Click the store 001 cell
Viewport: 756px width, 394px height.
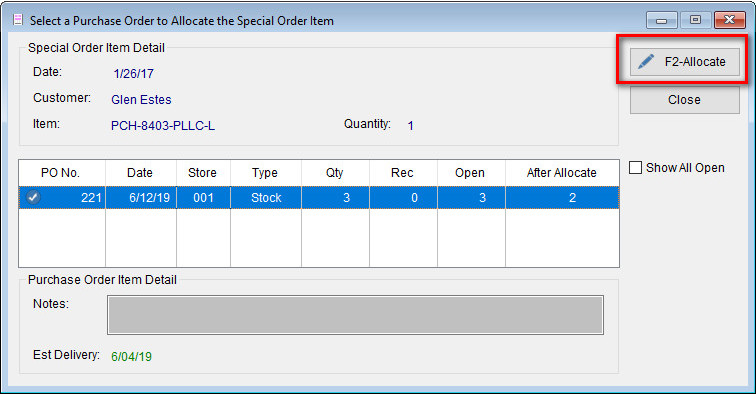[203, 198]
